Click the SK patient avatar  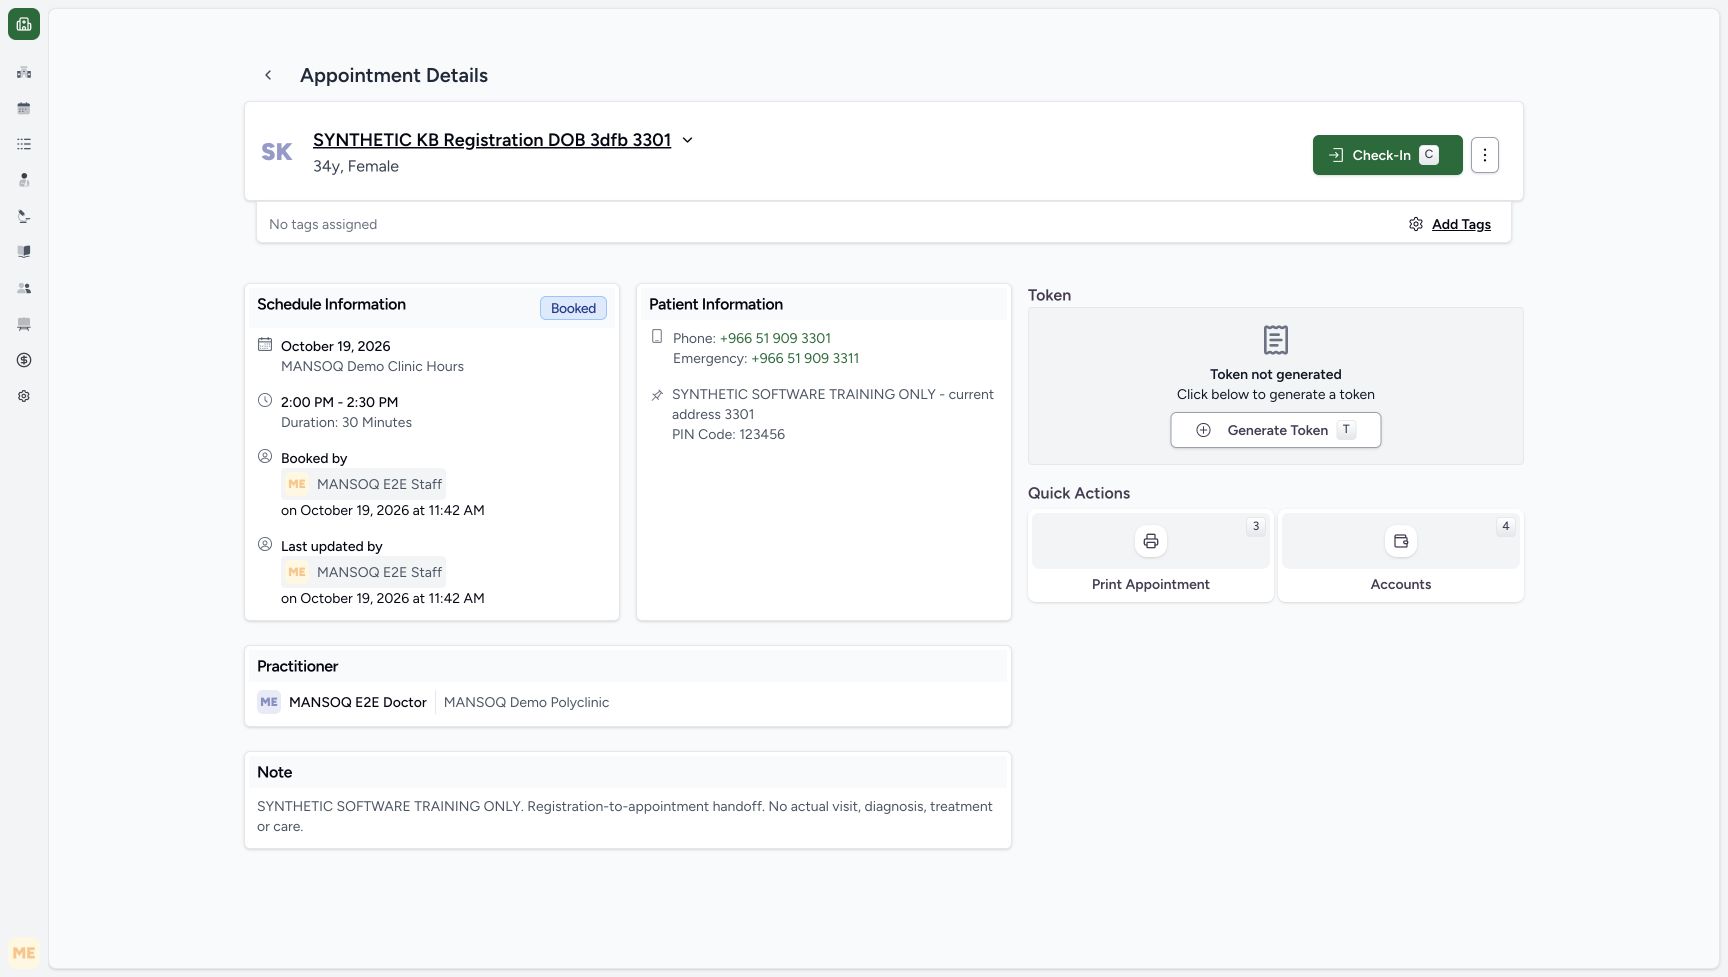point(277,152)
